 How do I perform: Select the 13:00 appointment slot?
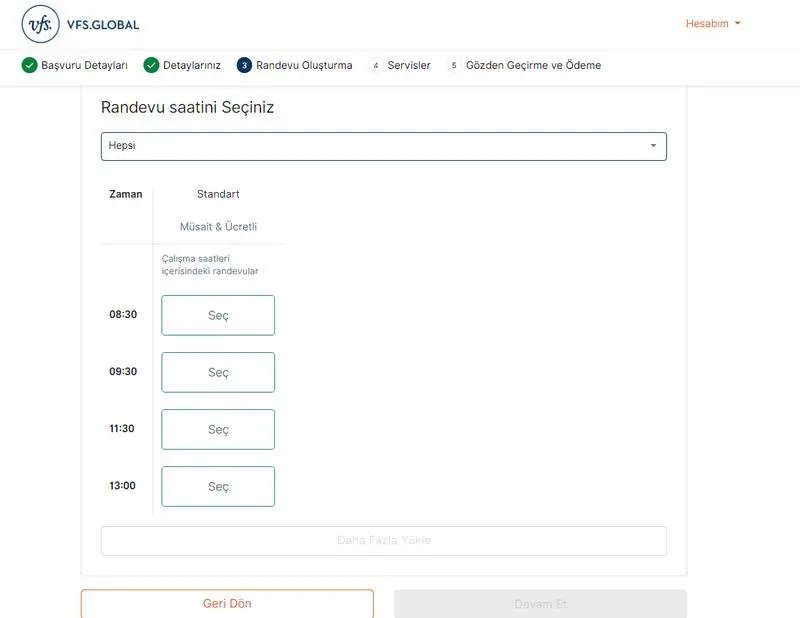pos(218,486)
